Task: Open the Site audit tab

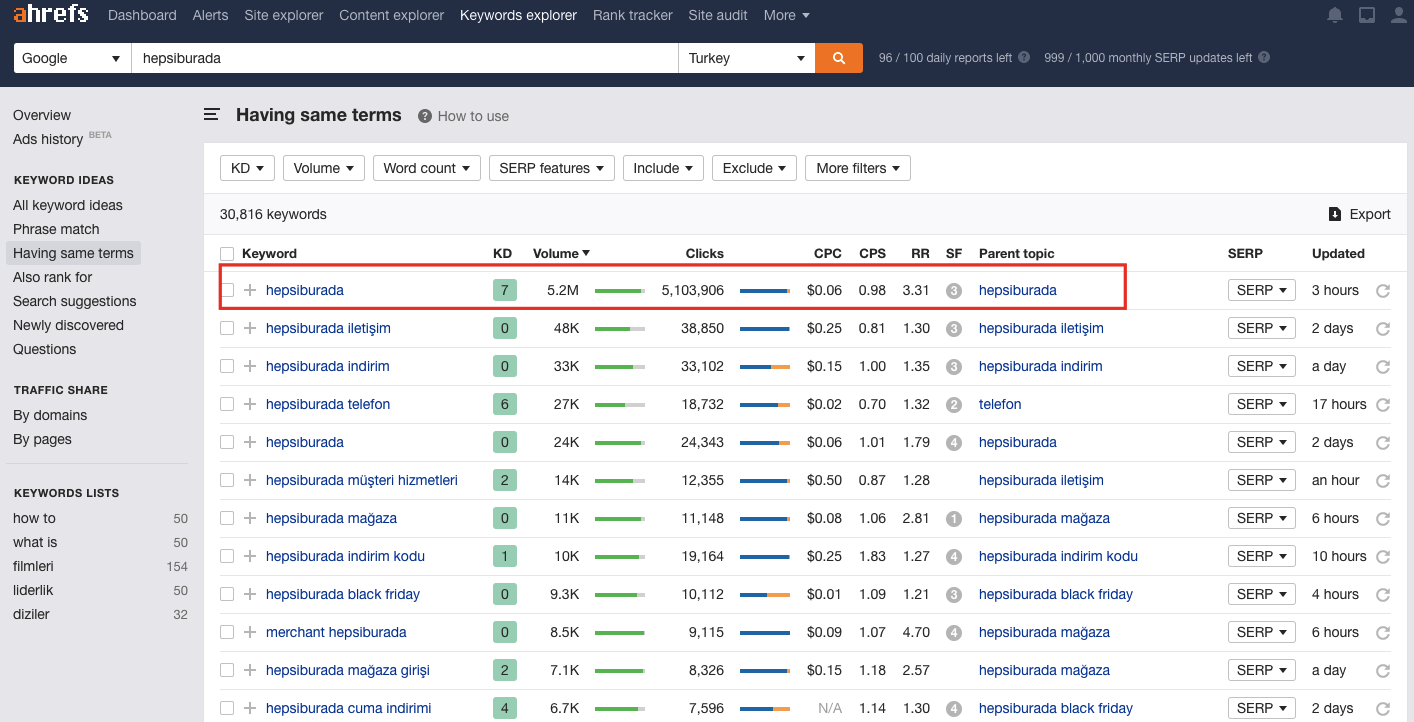Action: tap(718, 15)
